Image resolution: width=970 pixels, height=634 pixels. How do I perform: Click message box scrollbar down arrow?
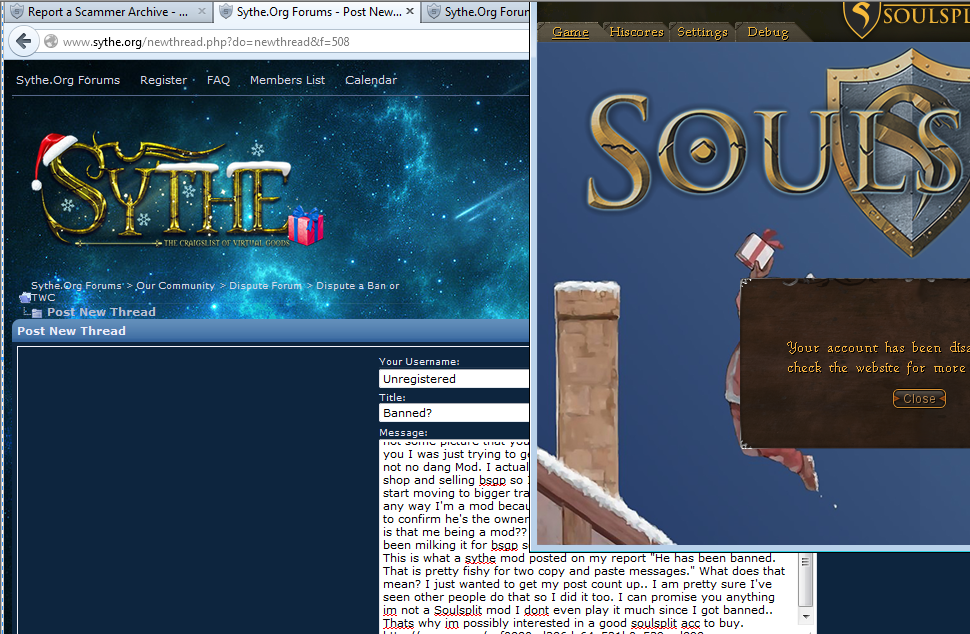pos(805,616)
